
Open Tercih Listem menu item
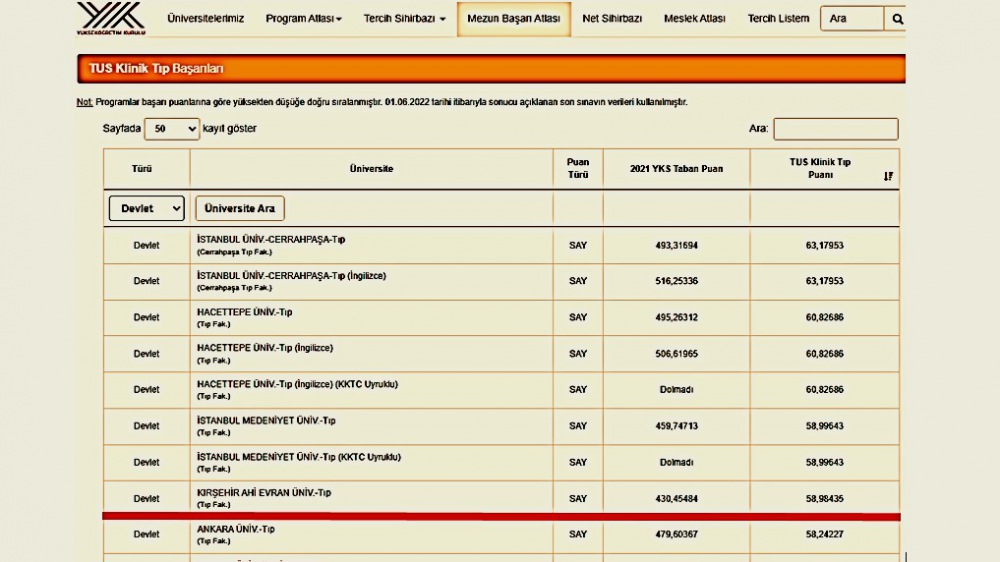point(778,18)
